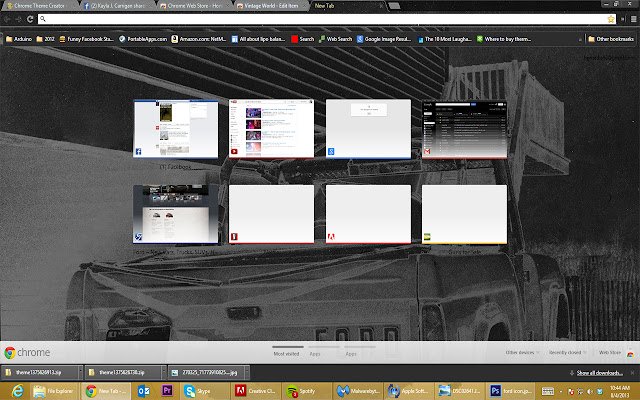Switch to the Chrome Theme Creator tab
Image resolution: width=640 pixels, height=400 pixels.
[39, 6]
